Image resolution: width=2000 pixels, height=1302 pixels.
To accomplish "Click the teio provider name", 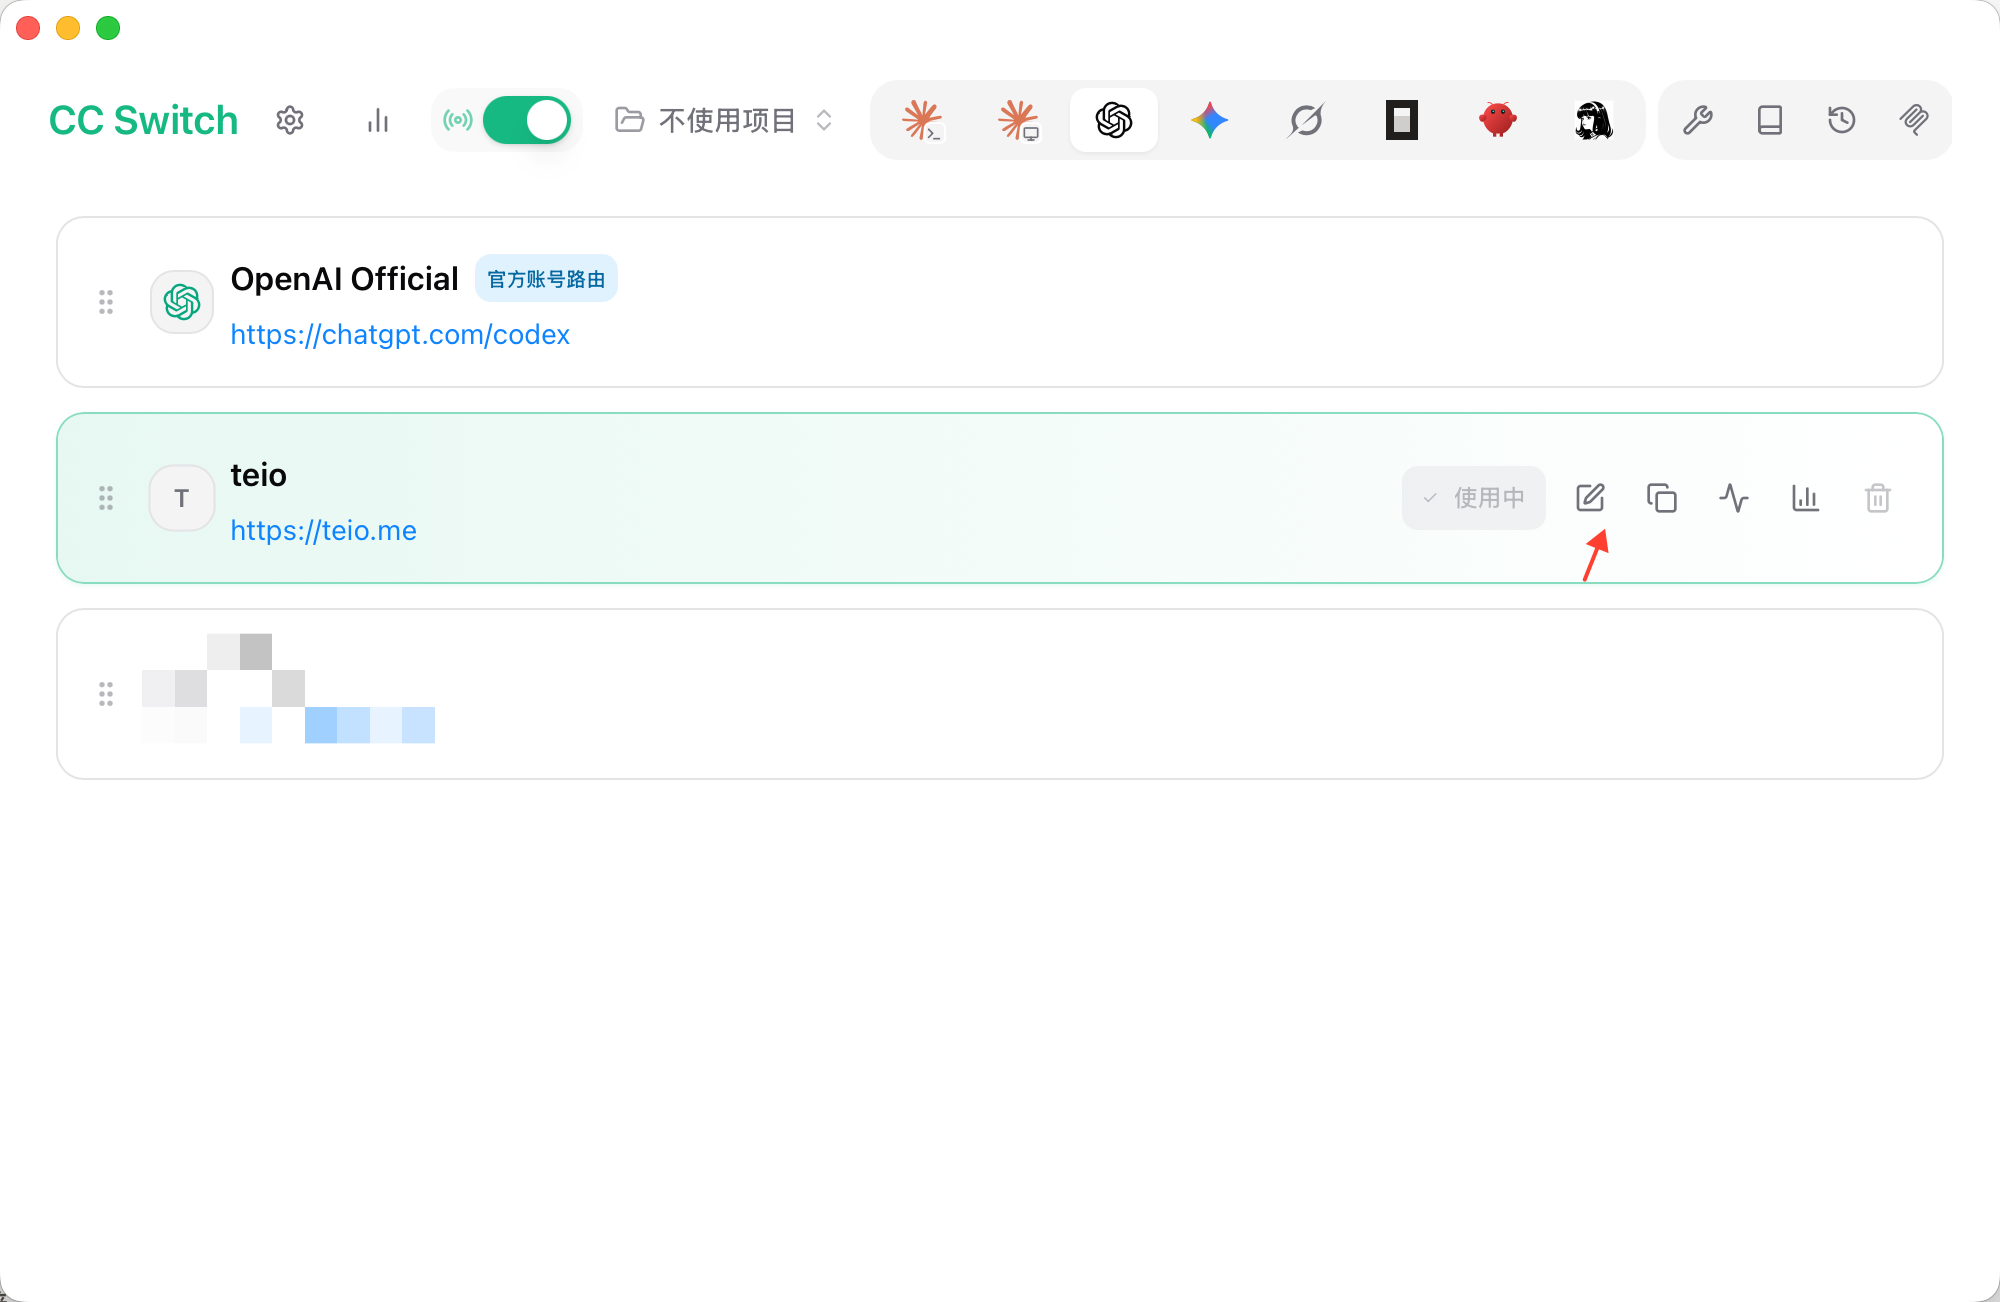I will coord(258,475).
